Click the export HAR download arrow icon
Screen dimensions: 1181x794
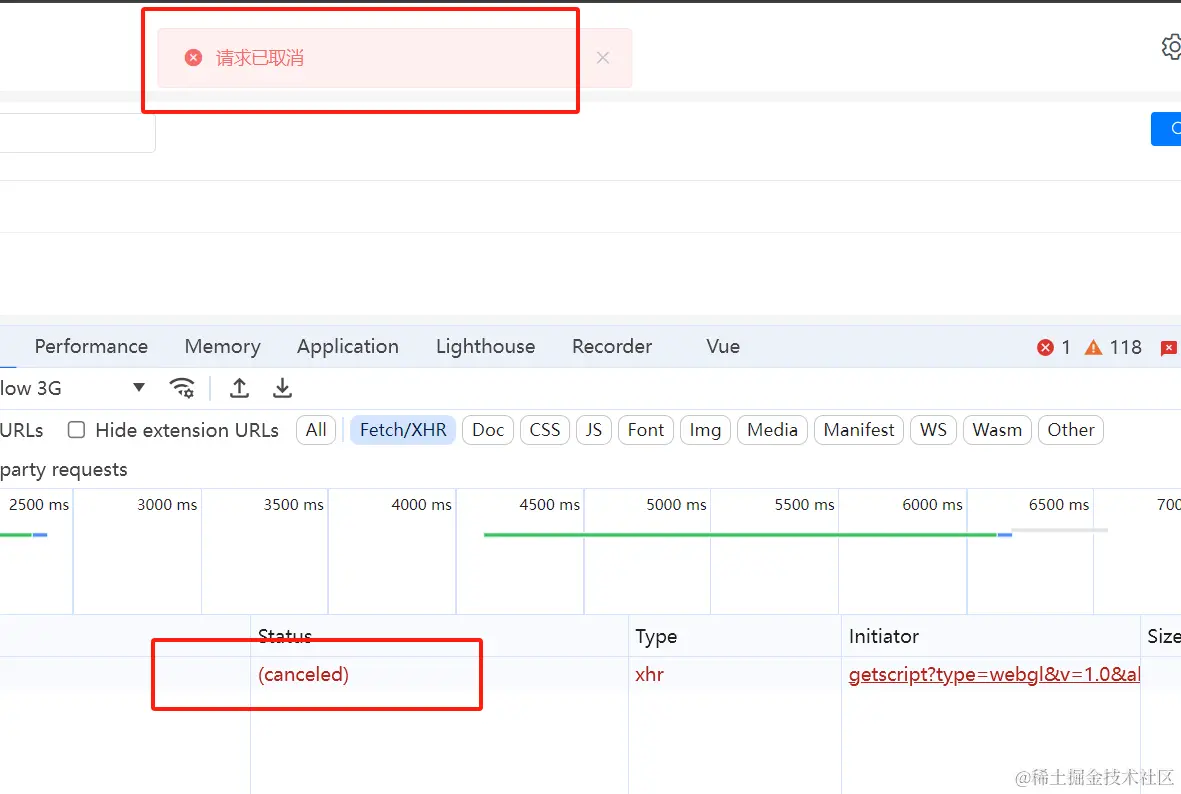282,388
